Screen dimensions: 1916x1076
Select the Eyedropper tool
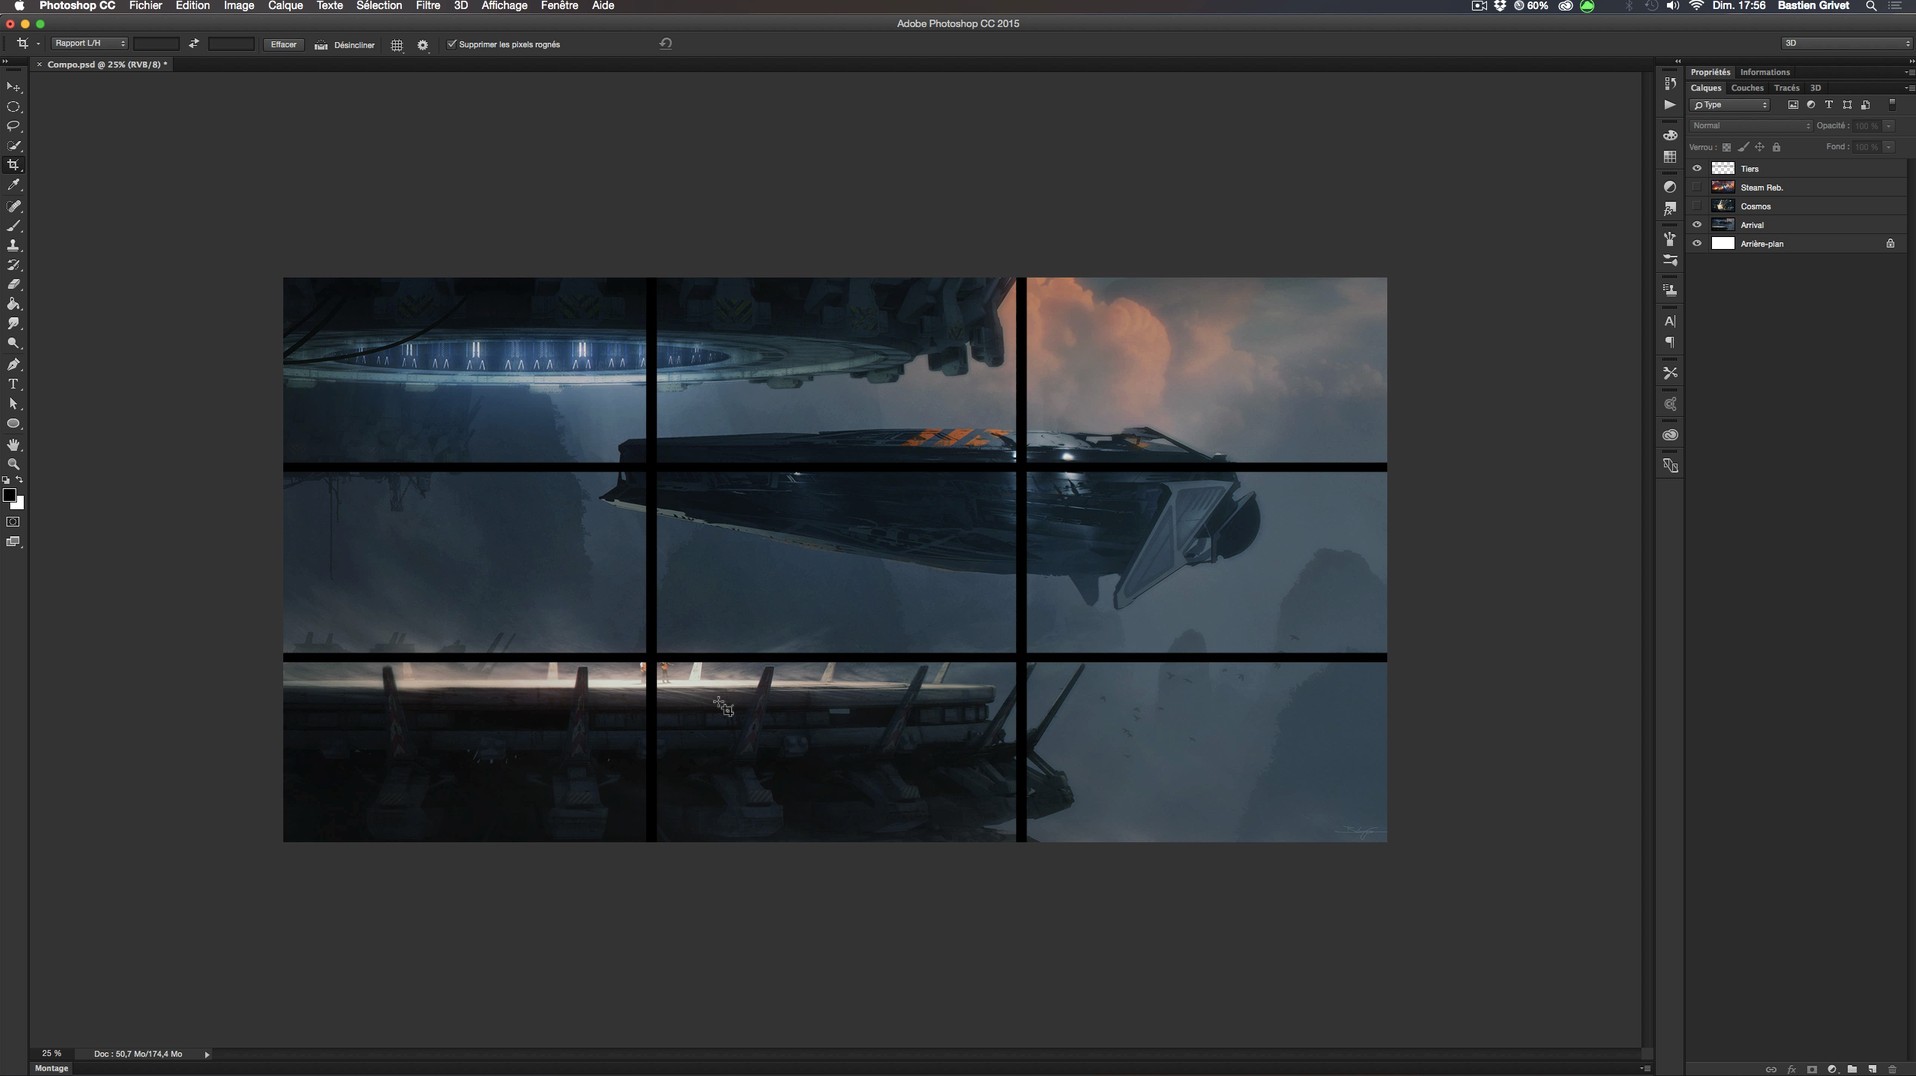14,185
